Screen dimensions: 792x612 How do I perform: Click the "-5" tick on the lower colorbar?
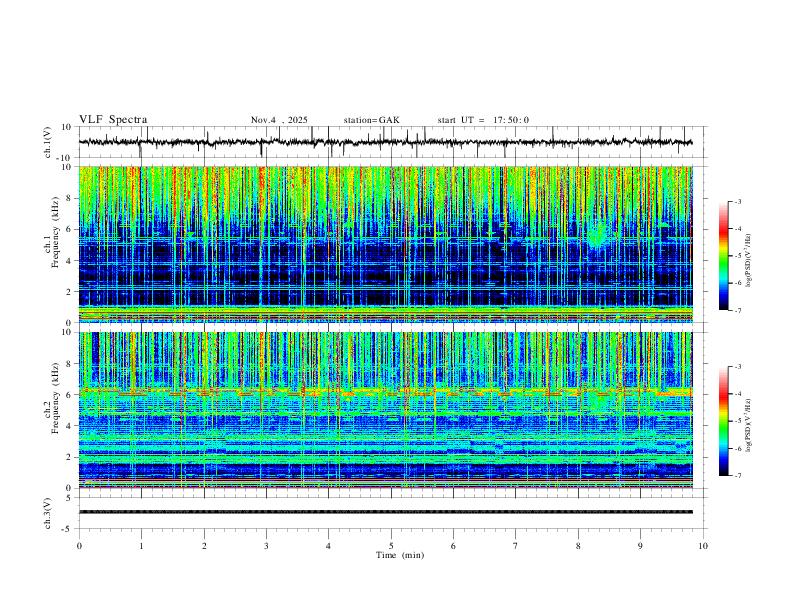point(738,421)
